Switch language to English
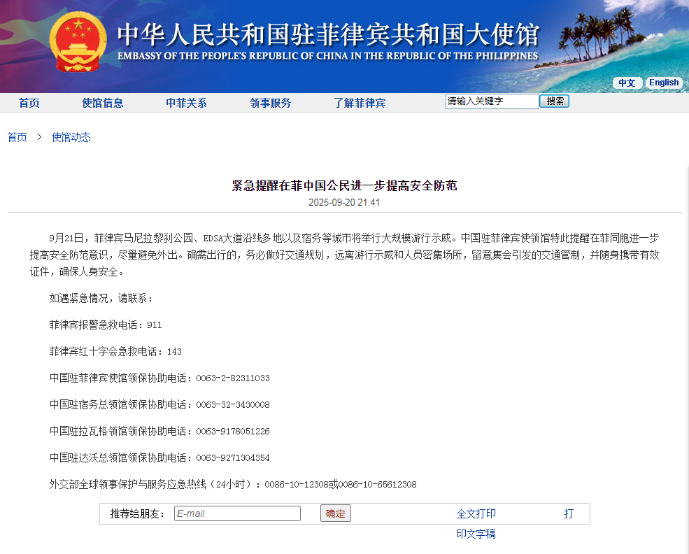 point(663,83)
